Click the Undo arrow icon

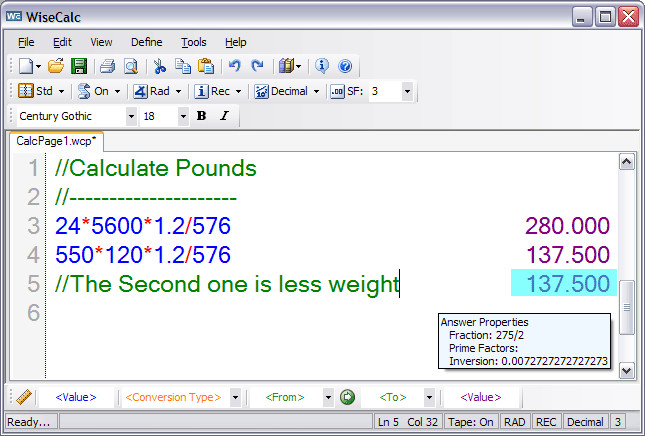(x=234, y=66)
